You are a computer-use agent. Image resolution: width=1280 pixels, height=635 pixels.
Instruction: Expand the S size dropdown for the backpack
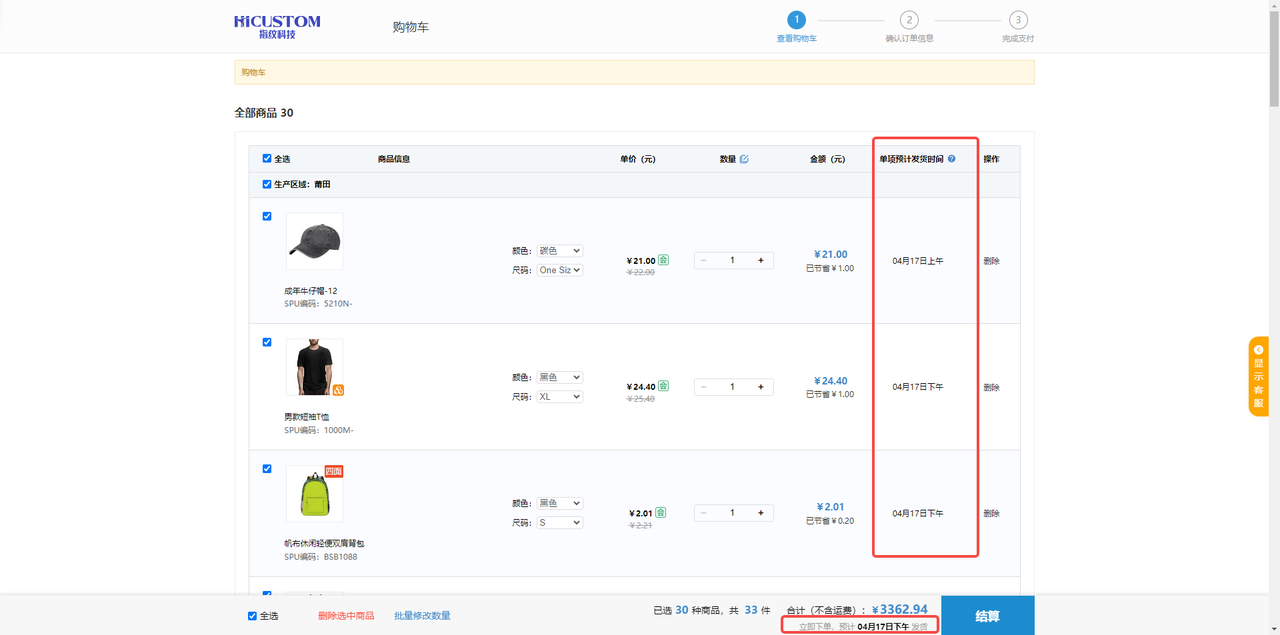pos(559,523)
